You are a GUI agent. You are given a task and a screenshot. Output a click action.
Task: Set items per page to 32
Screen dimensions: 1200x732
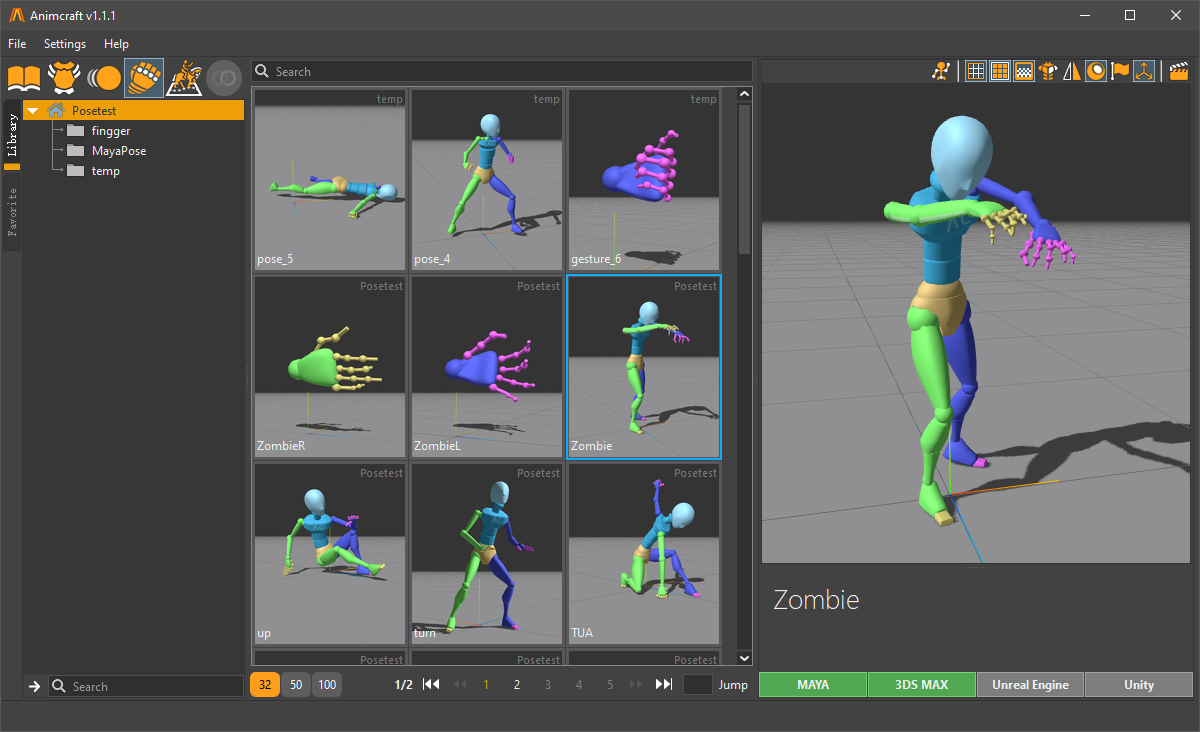coord(265,685)
